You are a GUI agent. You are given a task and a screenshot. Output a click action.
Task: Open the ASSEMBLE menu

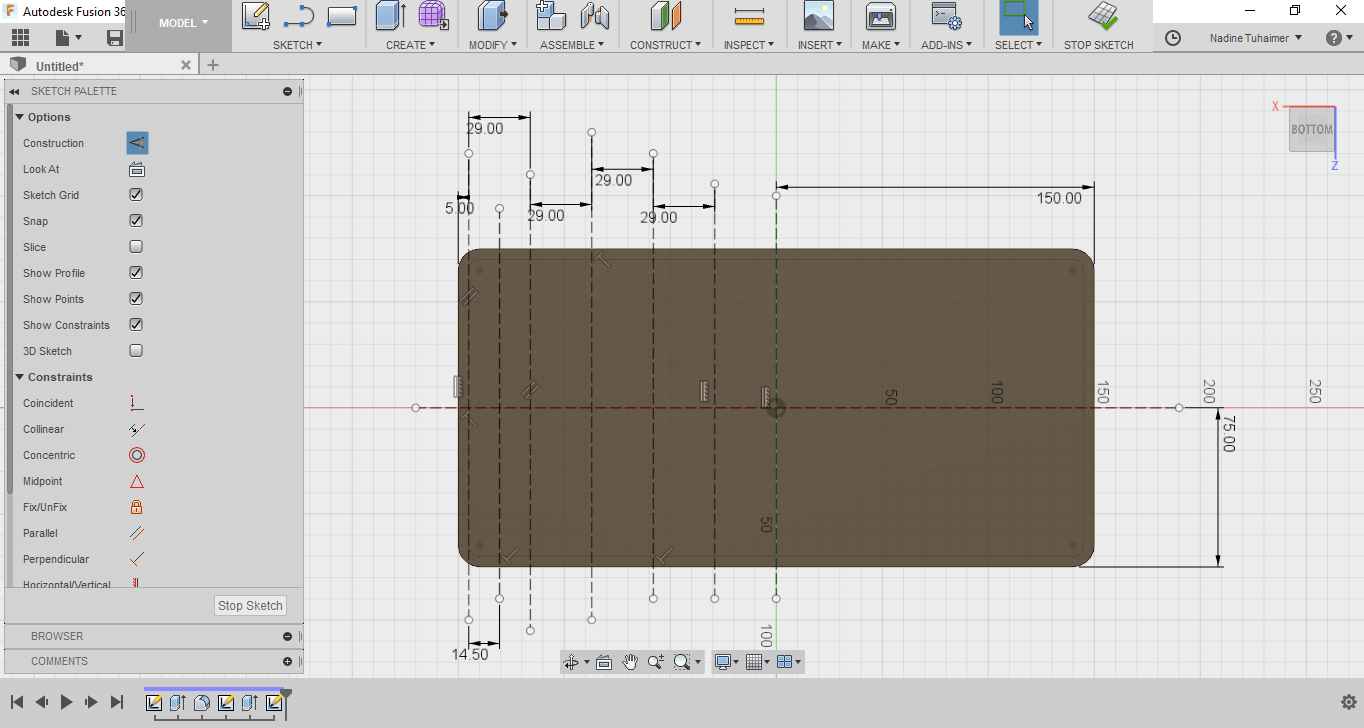[x=573, y=45]
